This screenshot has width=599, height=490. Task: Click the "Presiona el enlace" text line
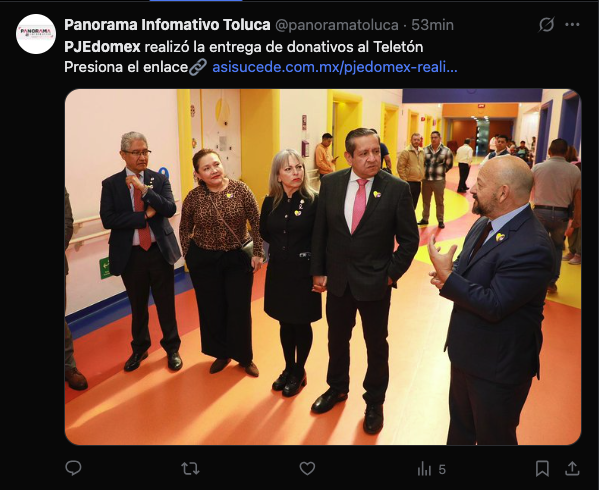point(126,67)
